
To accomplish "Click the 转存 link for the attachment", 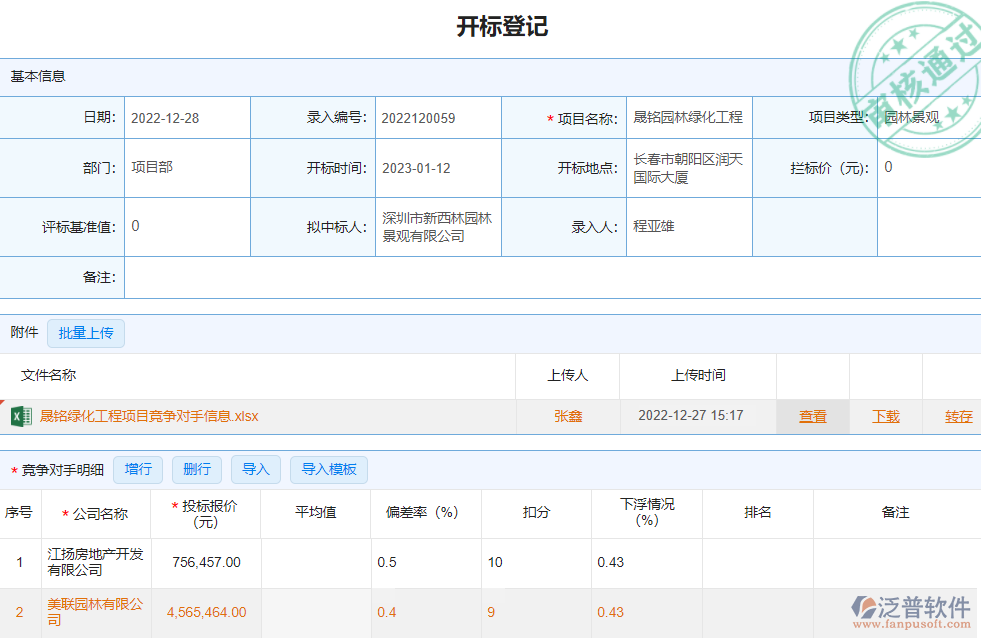I will point(958,417).
